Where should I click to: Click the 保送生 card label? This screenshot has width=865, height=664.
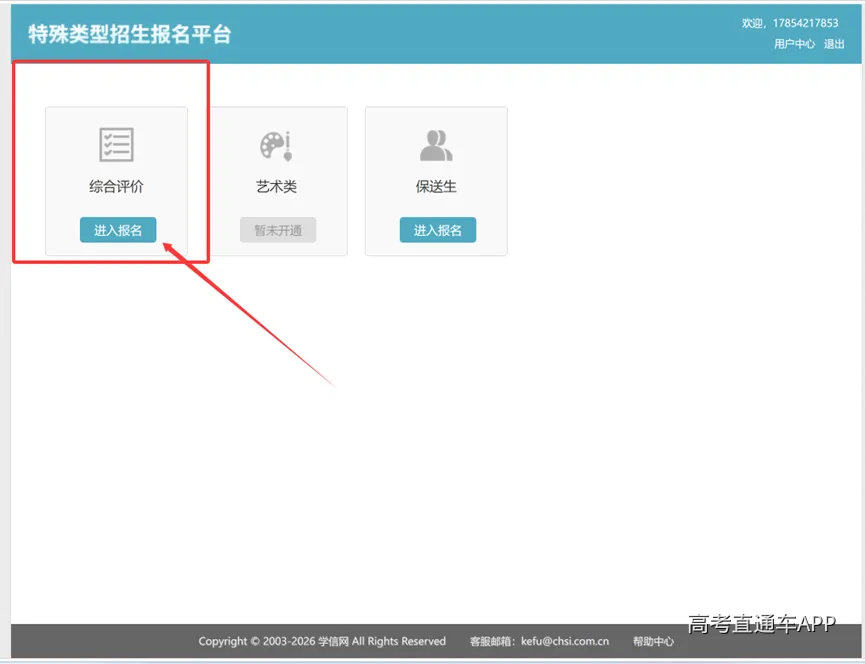tap(436, 187)
